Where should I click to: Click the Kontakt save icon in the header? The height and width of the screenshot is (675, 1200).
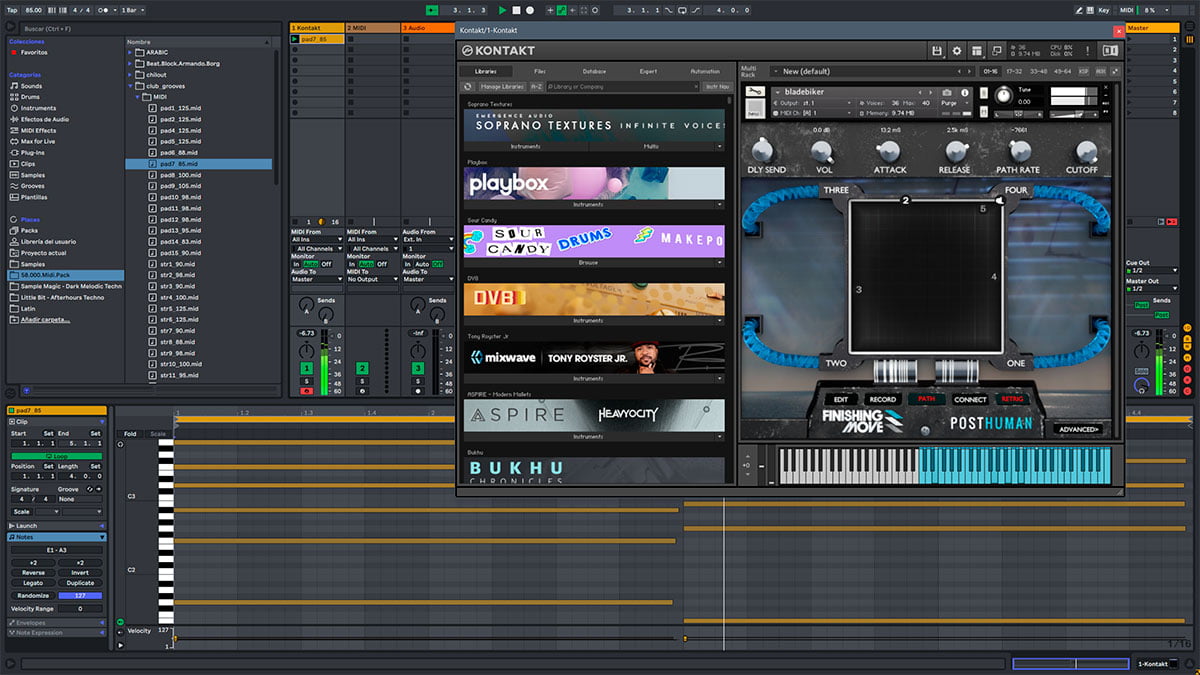point(936,50)
